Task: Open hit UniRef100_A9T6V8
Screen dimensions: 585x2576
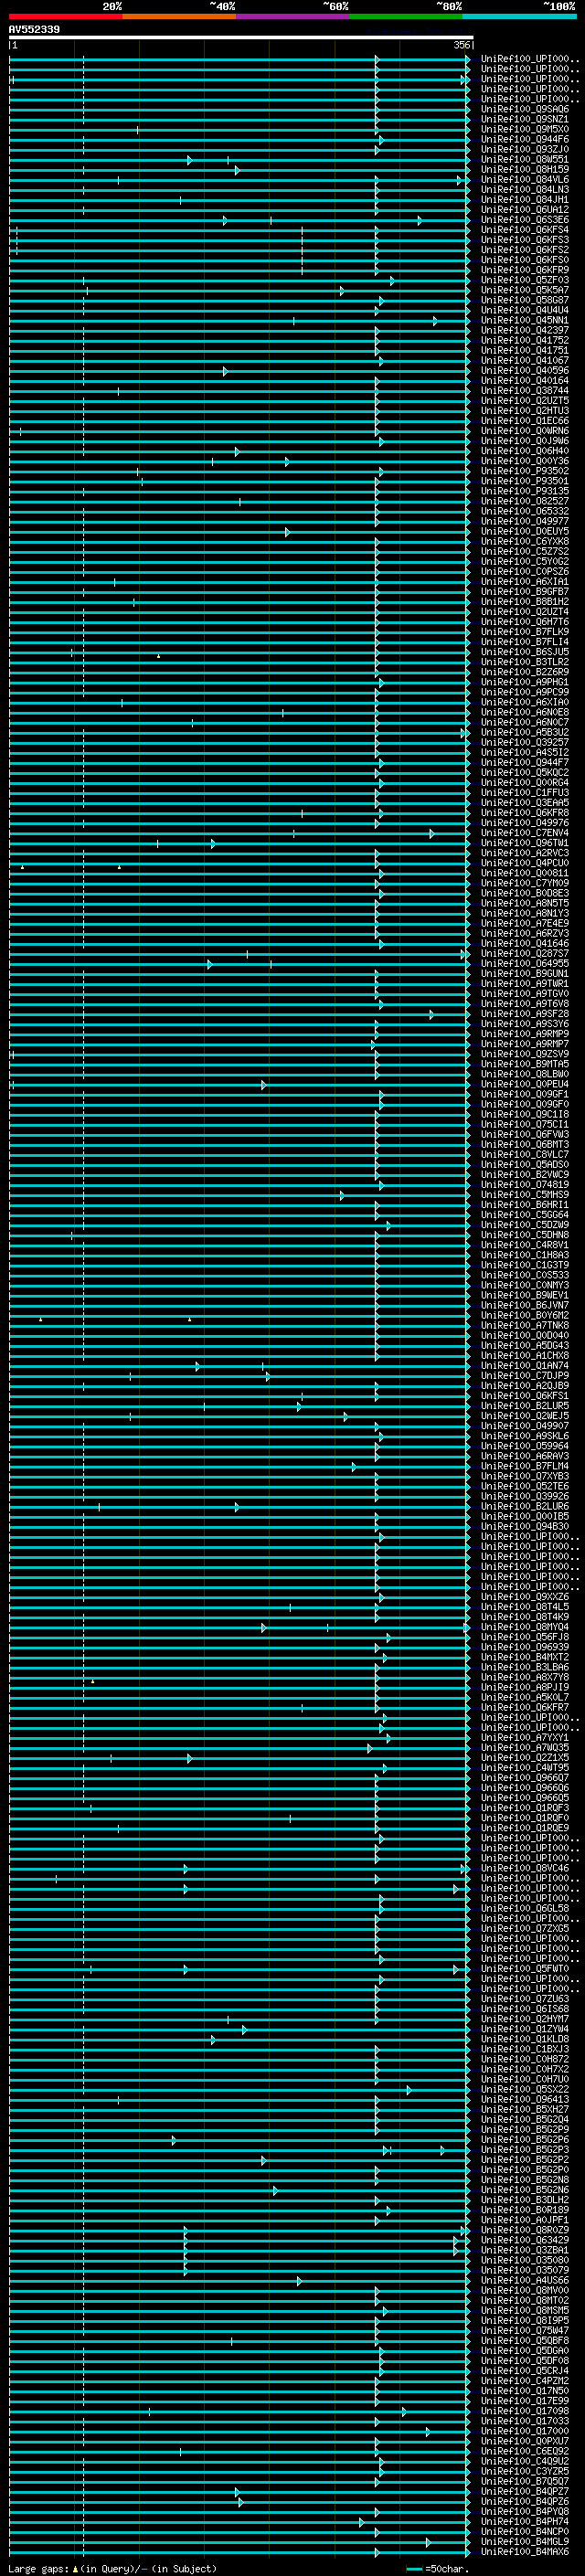Action: click(525, 1003)
